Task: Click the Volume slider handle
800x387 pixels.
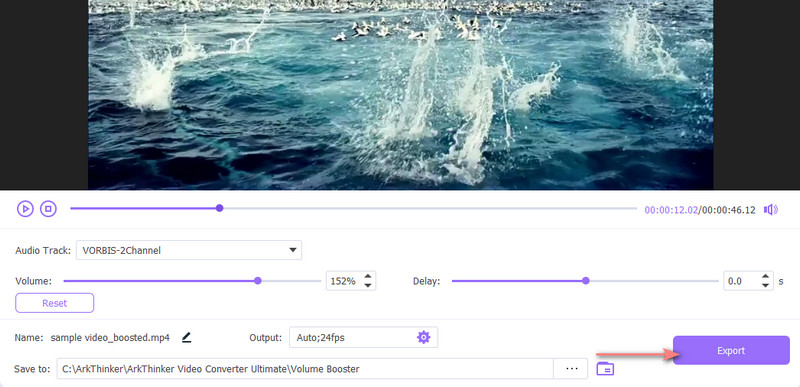Action: (258, 280)
